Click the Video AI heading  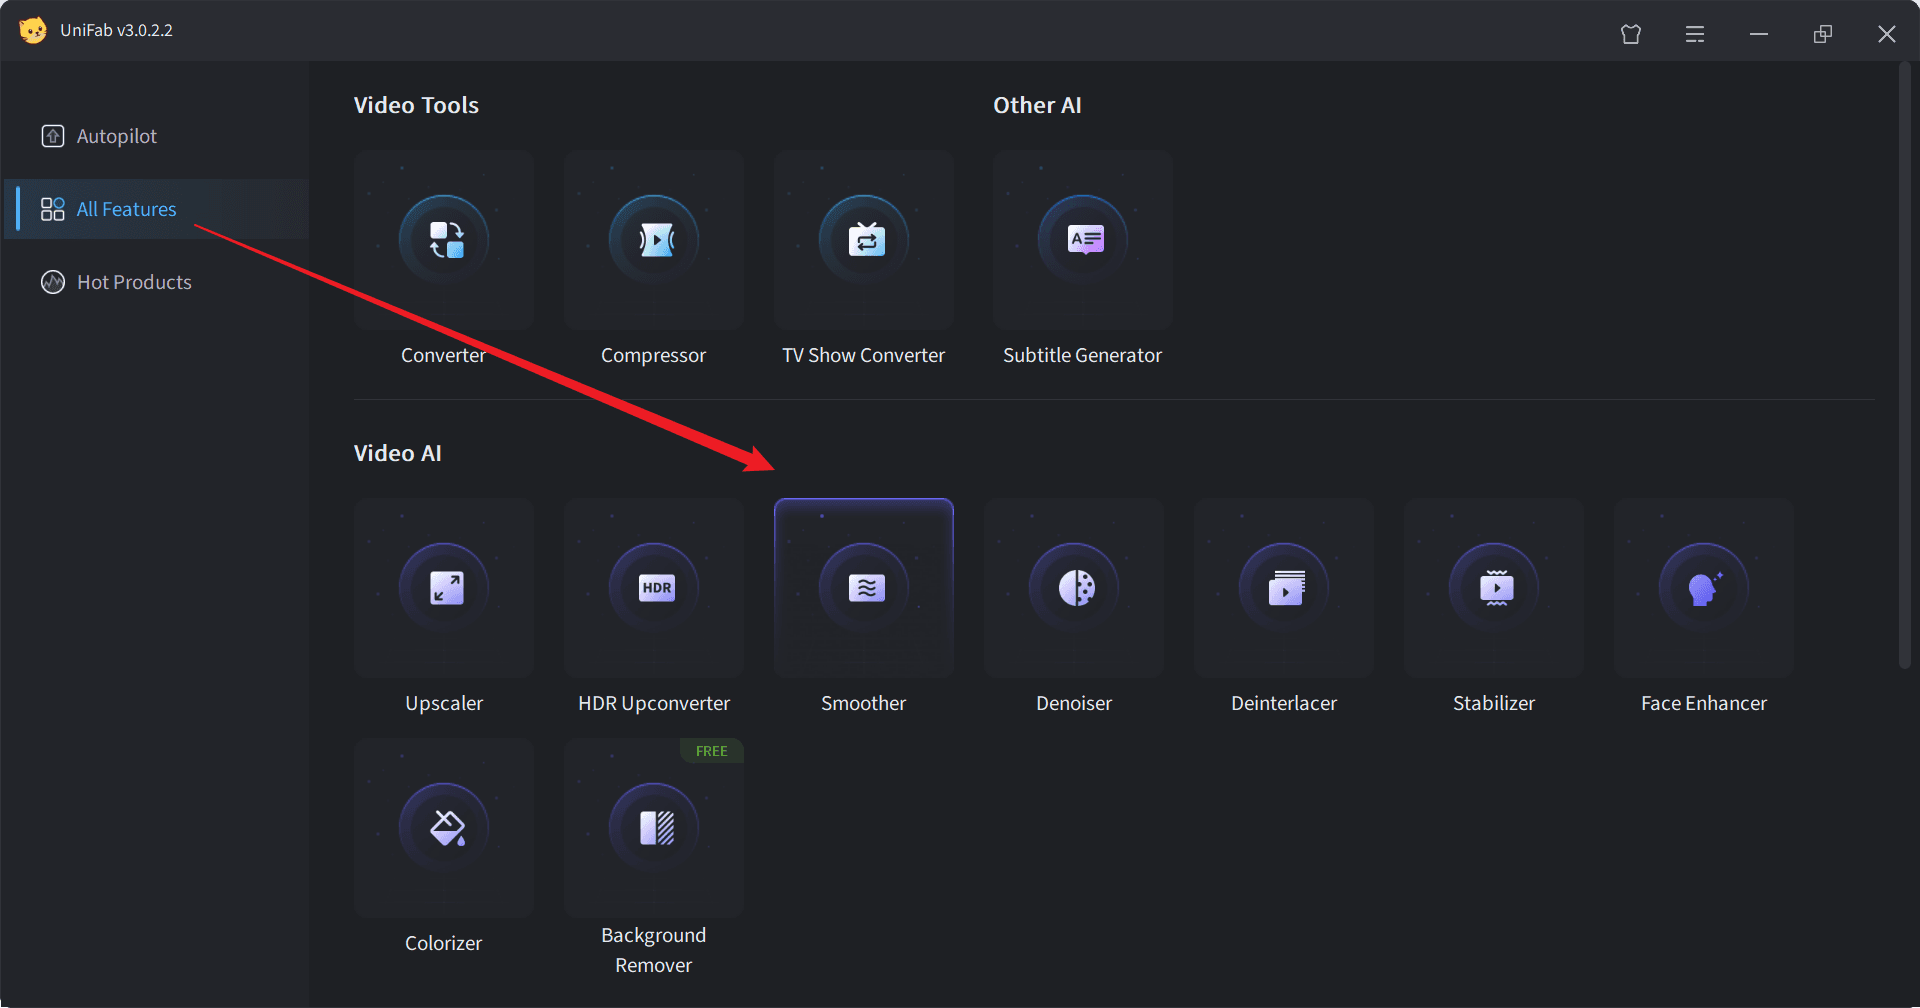(x=398, y=453)
